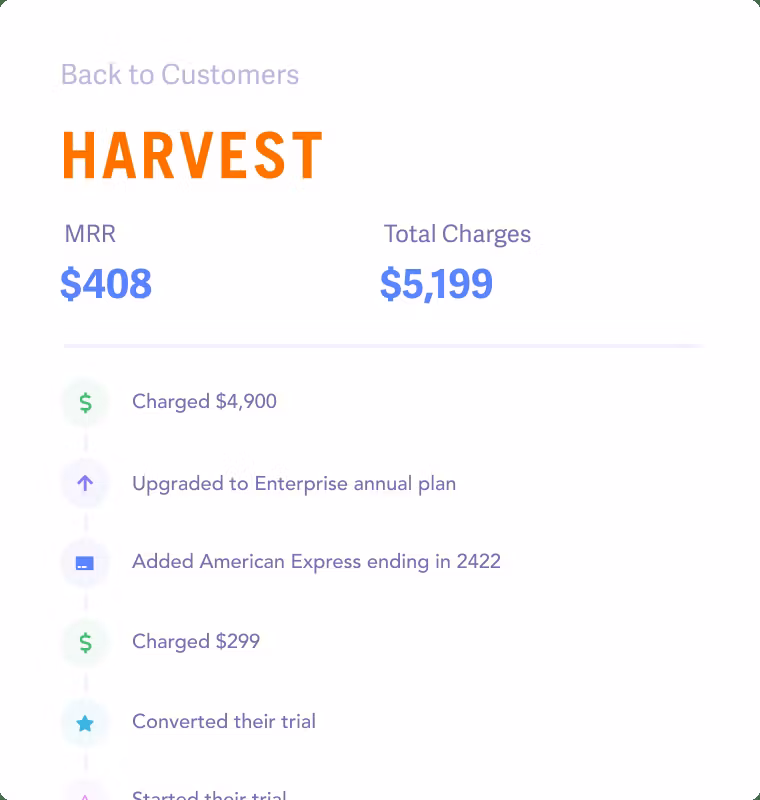
Task: Click the $5,199 total charges amount
Action: [x=436, y=284]
